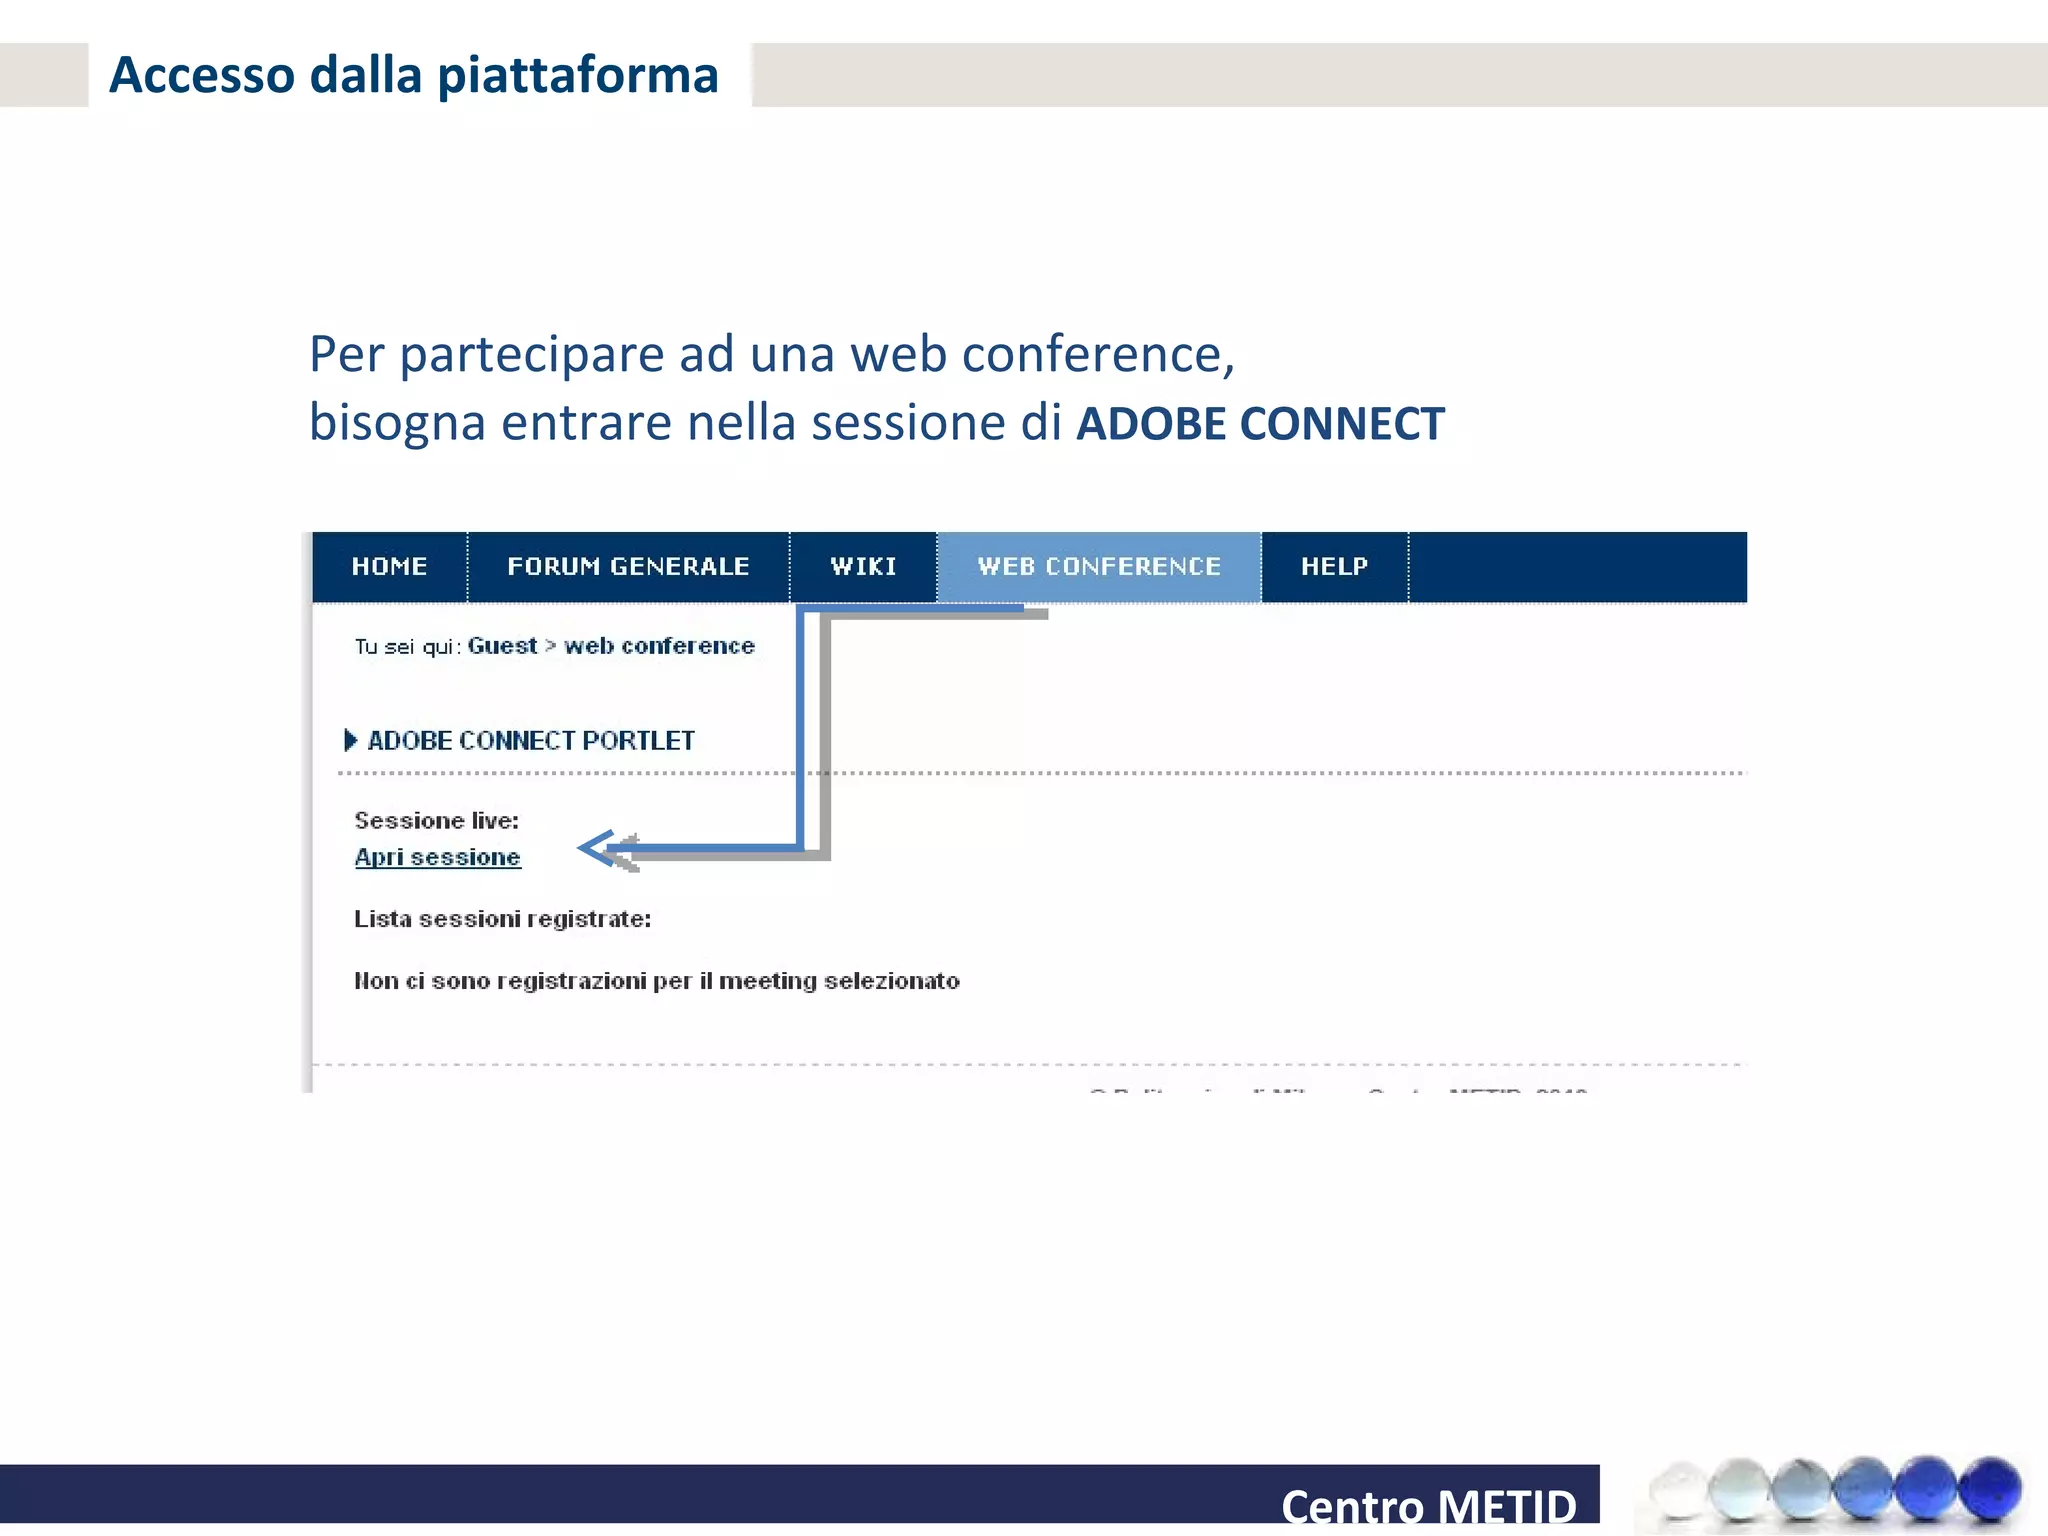
Task: Click the Guest breadcrumb link
Action: coord(502,646)
